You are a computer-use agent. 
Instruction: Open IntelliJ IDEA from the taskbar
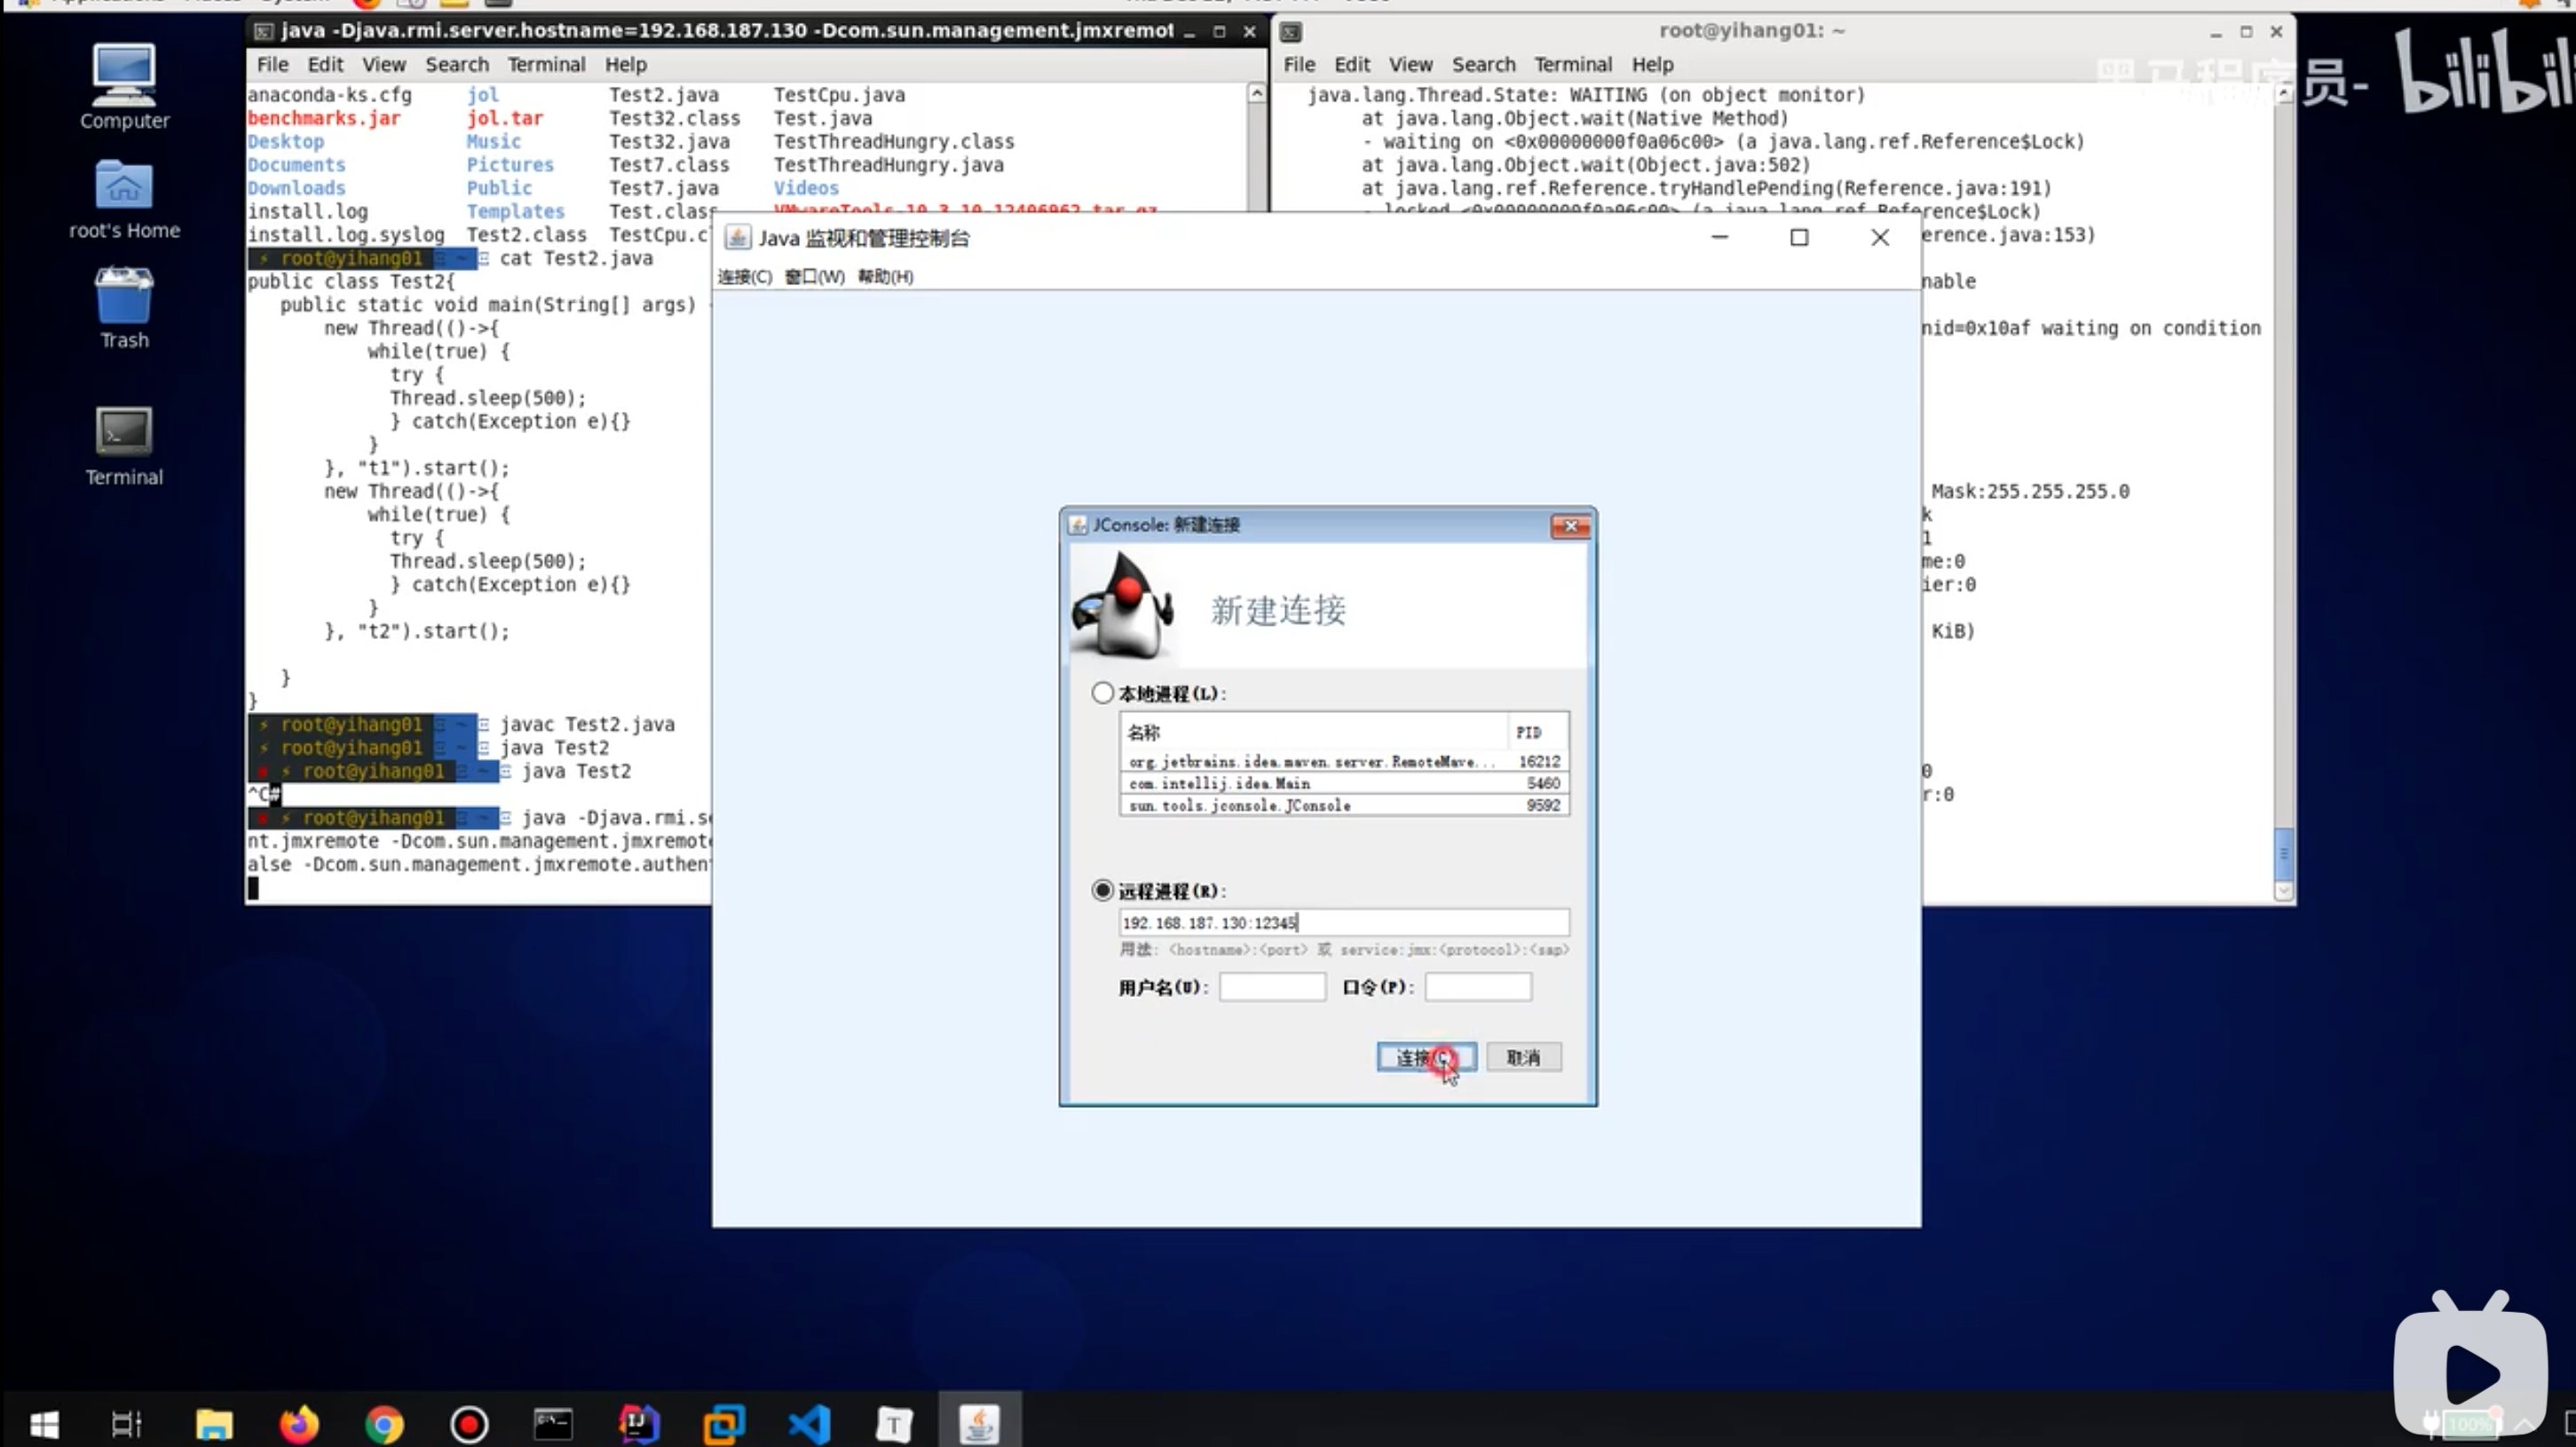tap(639, 1423)
